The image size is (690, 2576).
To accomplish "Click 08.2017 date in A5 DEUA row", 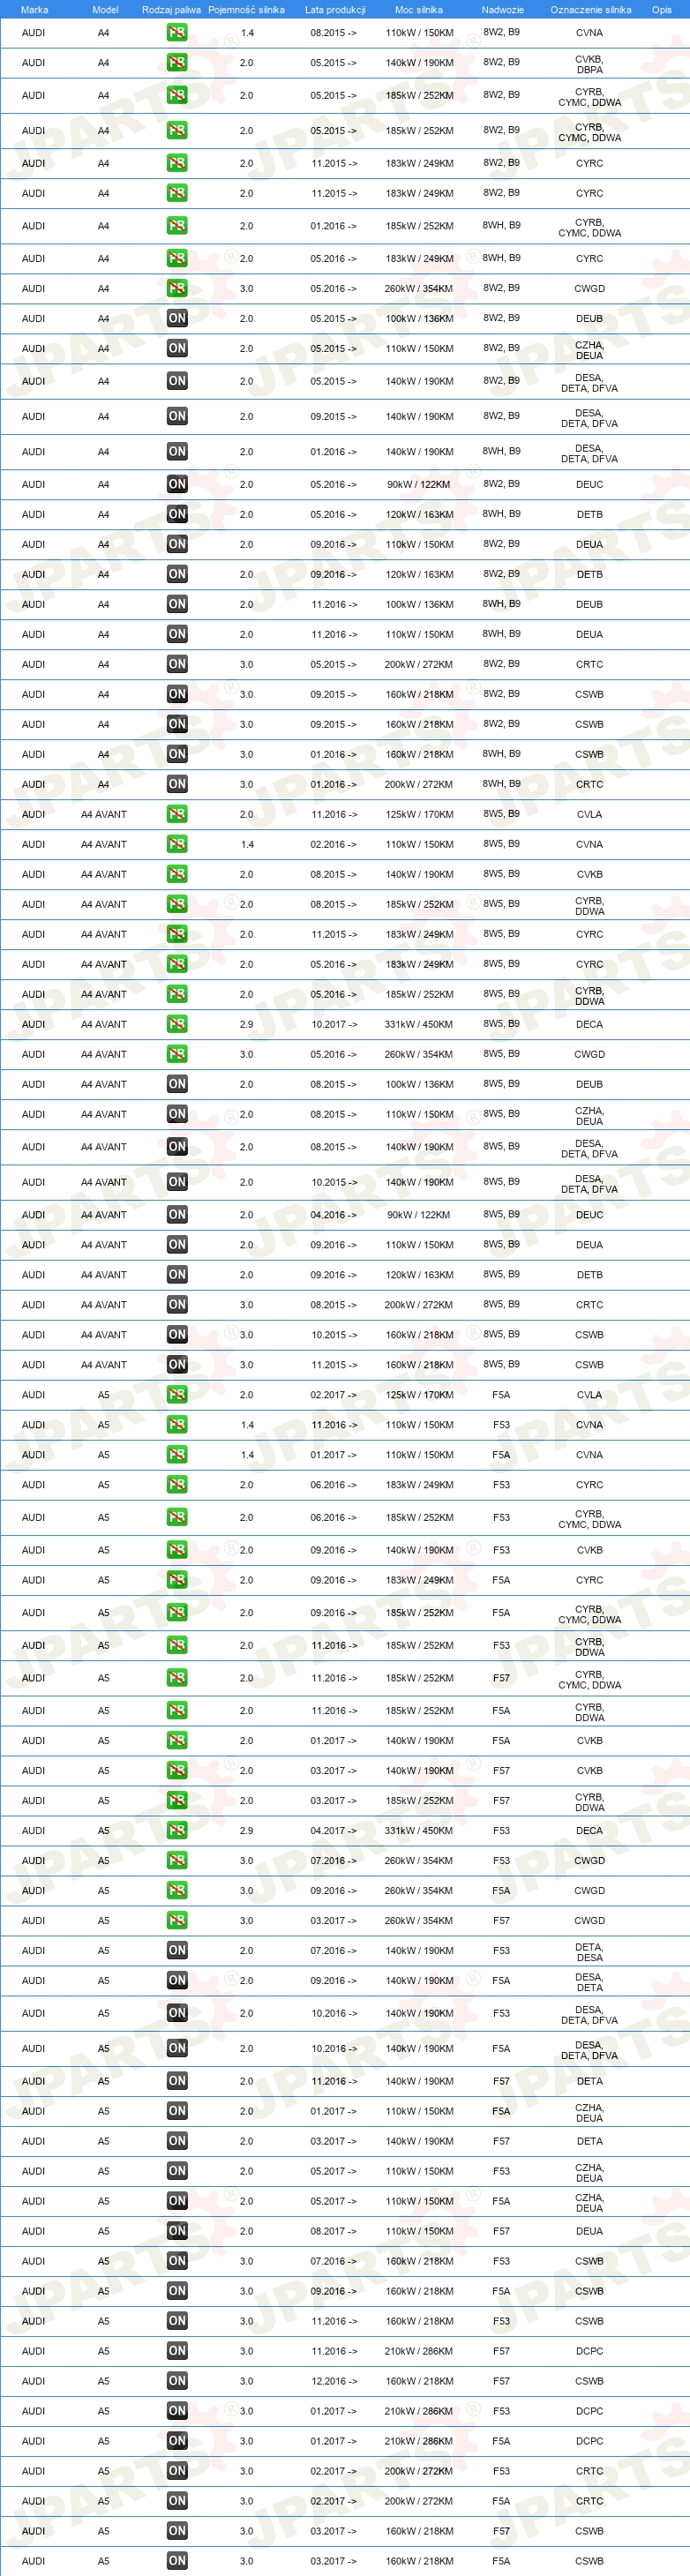I will click(333, 2231).
